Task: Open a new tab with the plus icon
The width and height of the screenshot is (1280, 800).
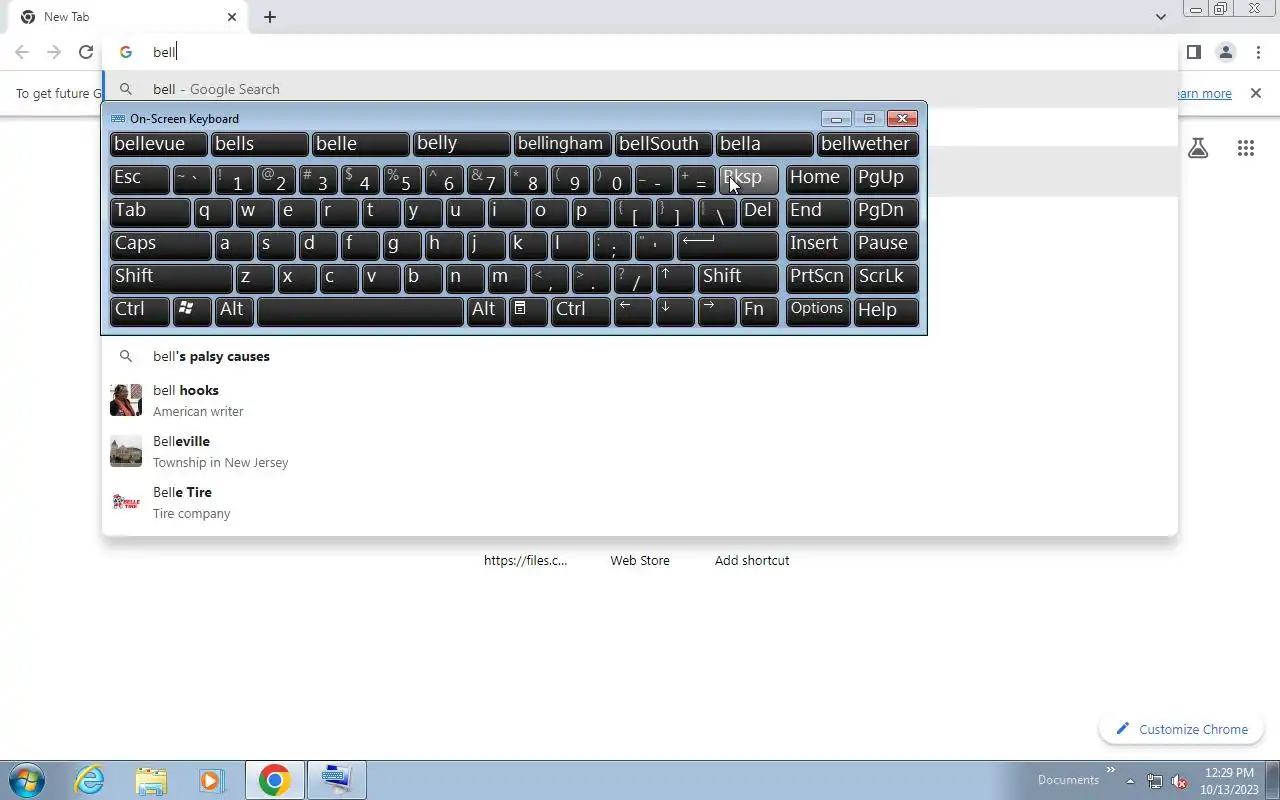Action: (270, 17)
